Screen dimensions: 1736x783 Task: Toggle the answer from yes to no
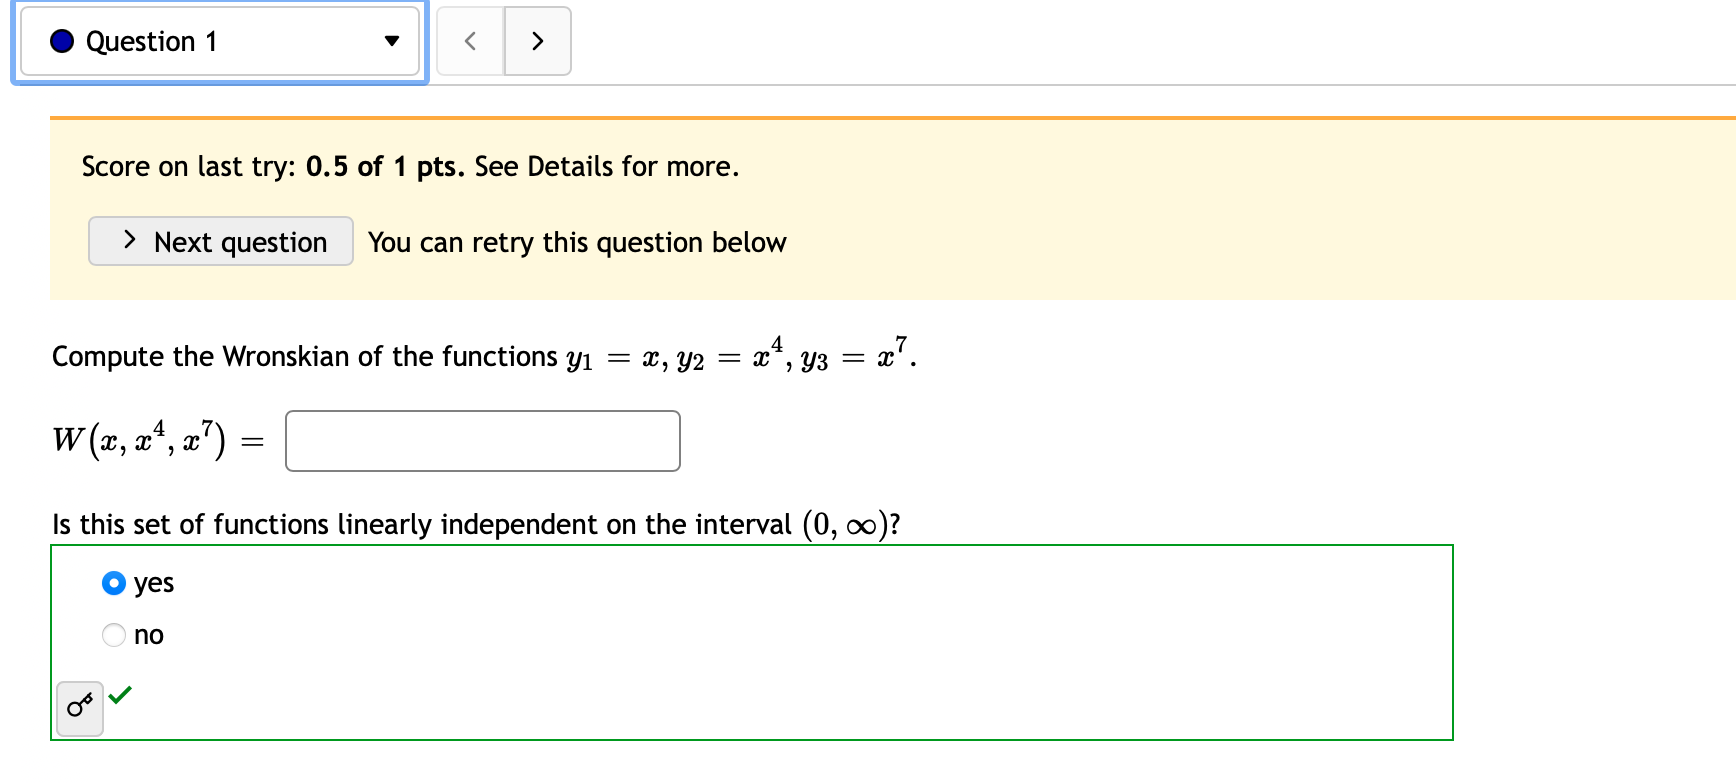114,635
